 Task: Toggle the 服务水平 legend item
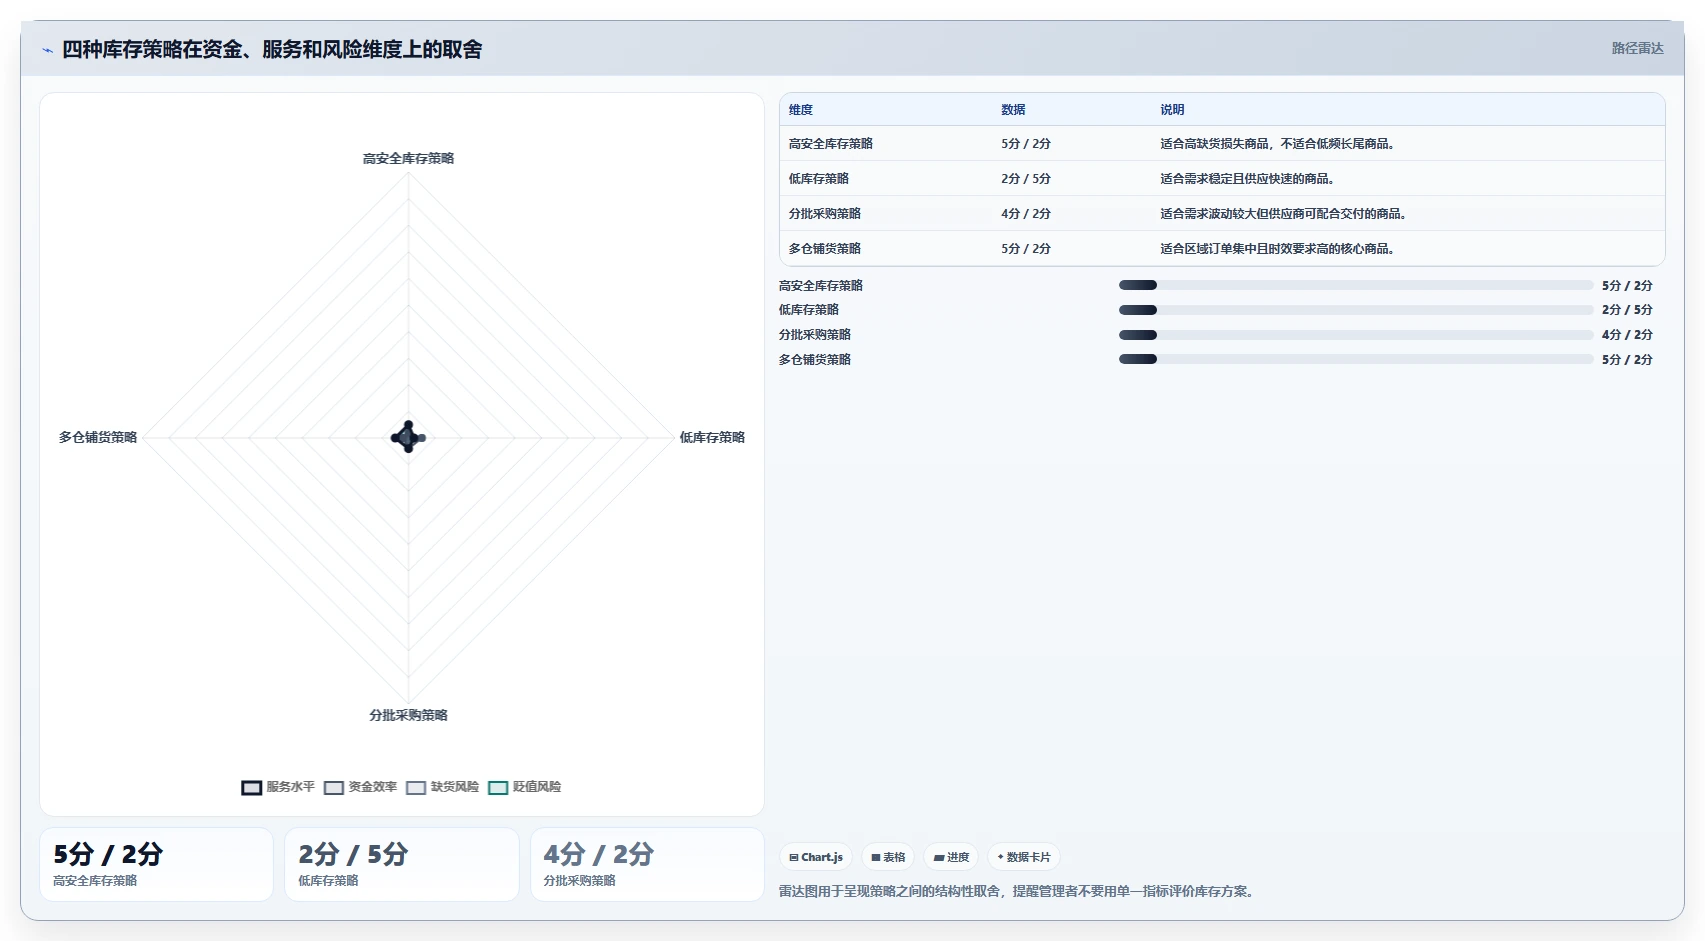click(x=278, y=787)
